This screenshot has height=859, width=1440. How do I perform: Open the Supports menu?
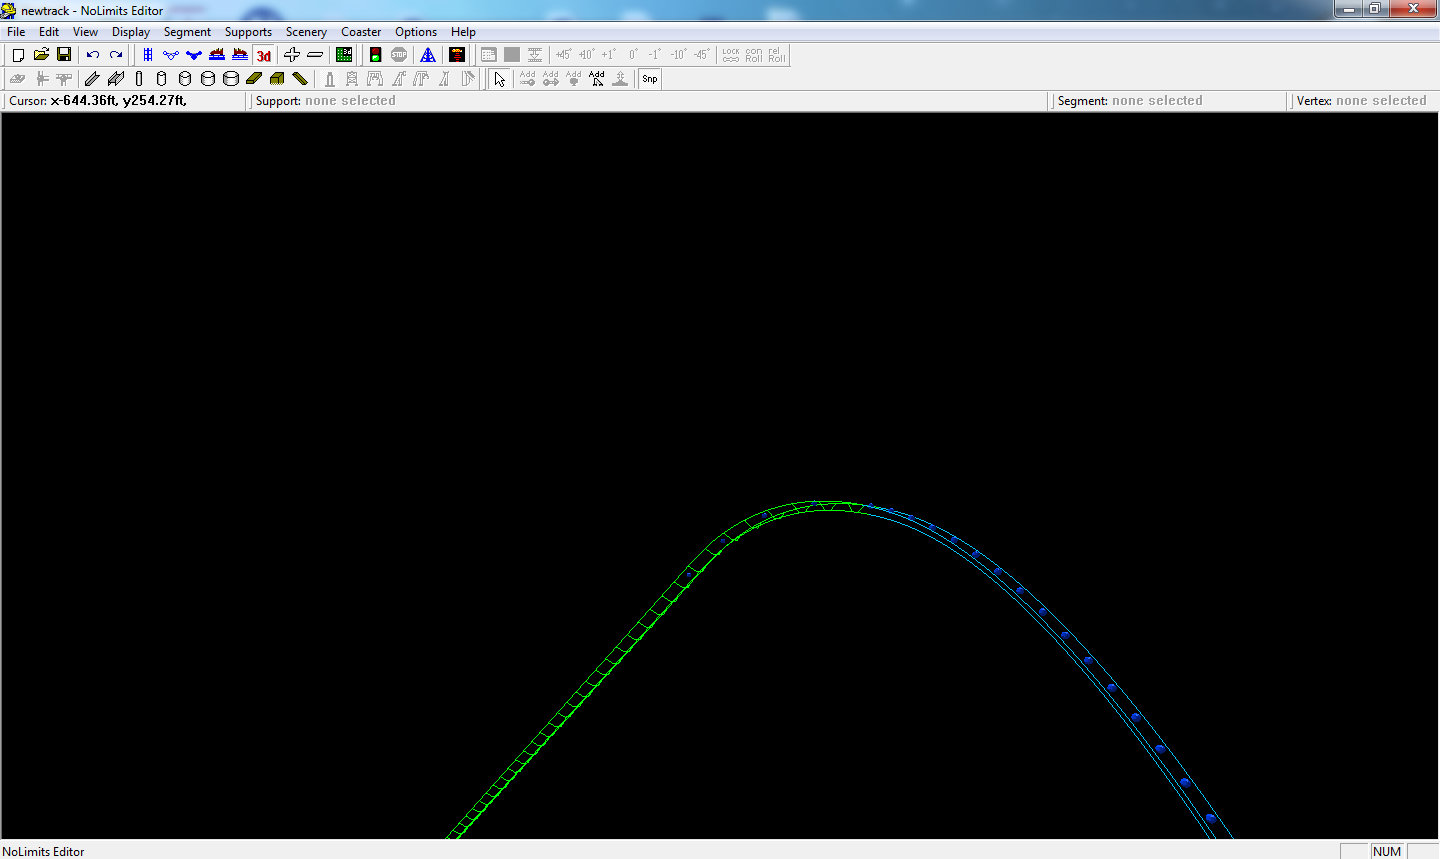pyautogui.click(x=248, y=32)
